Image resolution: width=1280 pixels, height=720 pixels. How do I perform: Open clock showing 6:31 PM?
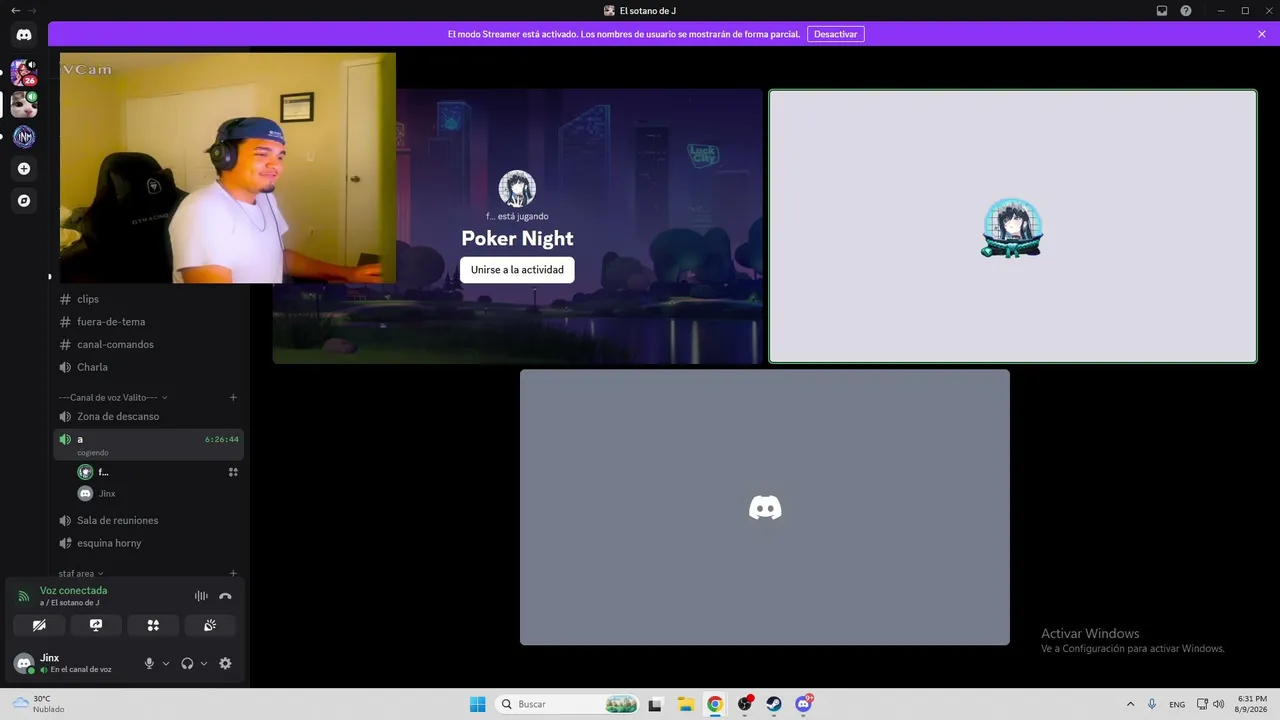[1252, 704]
